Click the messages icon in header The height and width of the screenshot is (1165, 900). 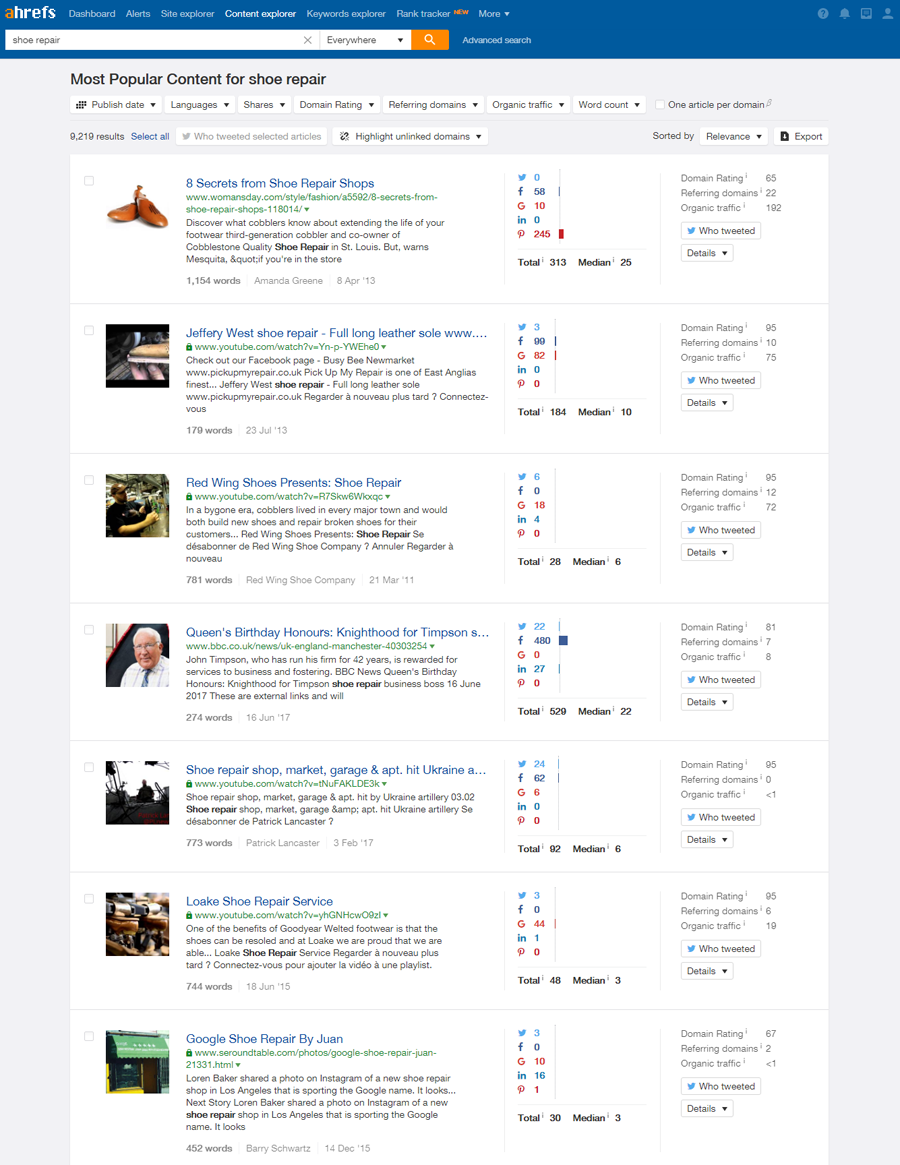866,13
